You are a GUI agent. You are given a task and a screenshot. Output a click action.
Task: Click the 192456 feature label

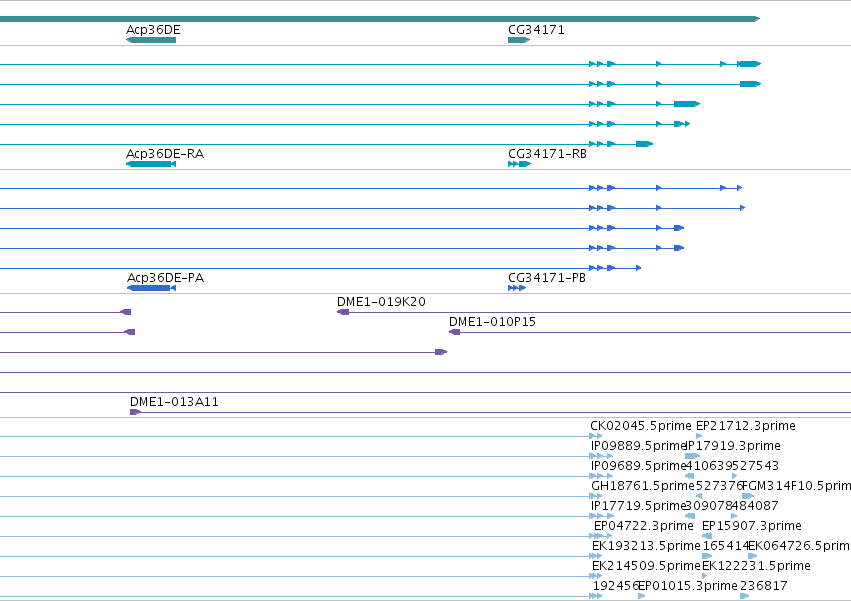pos(615,586)
